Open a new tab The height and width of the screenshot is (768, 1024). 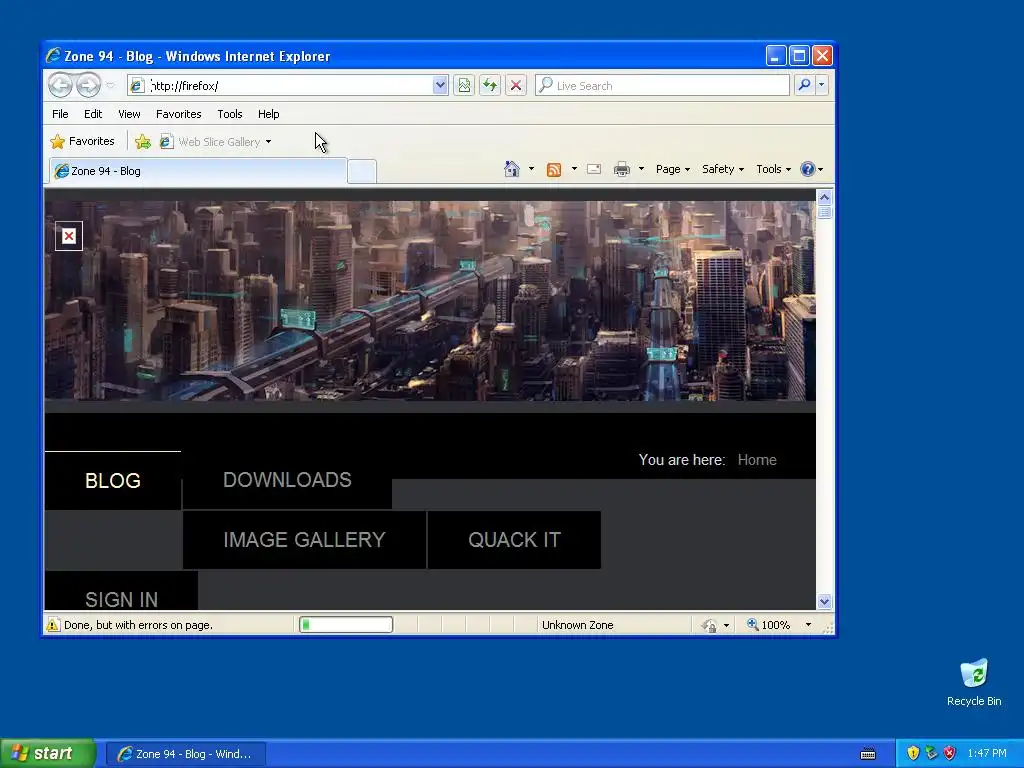[x=361, y=171]
